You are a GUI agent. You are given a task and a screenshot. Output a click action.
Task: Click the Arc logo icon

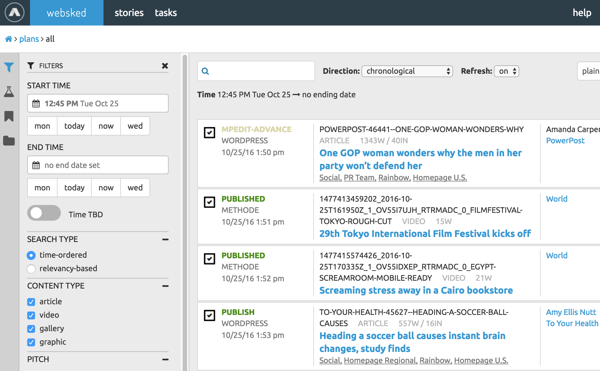pyautogui.click(x=15, y=12)
